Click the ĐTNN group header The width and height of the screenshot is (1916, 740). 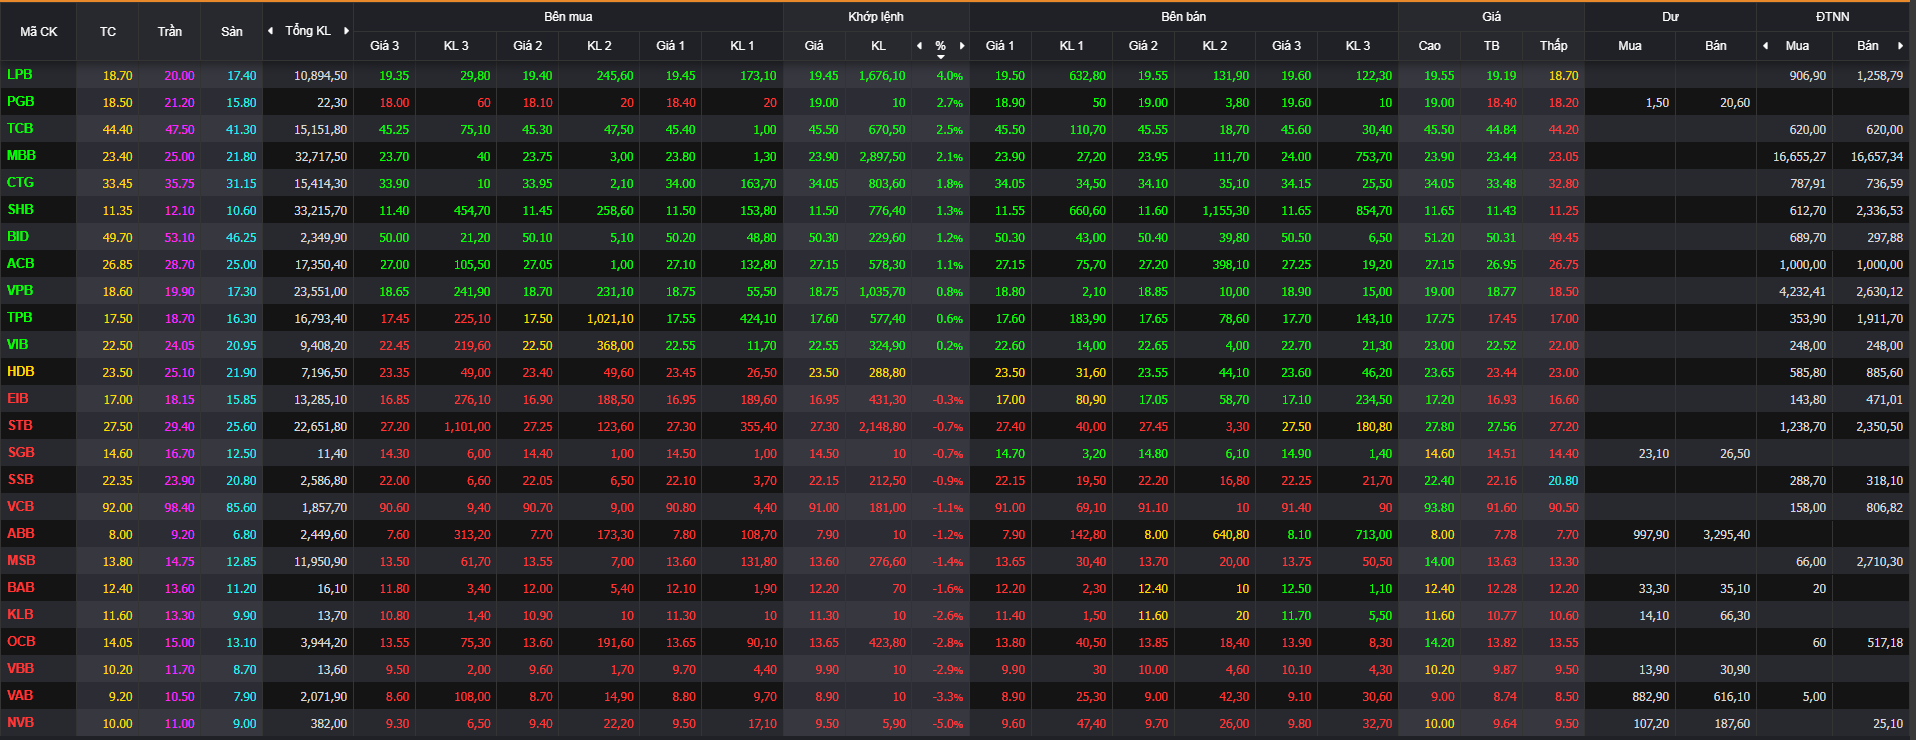tap(1833, 16)
